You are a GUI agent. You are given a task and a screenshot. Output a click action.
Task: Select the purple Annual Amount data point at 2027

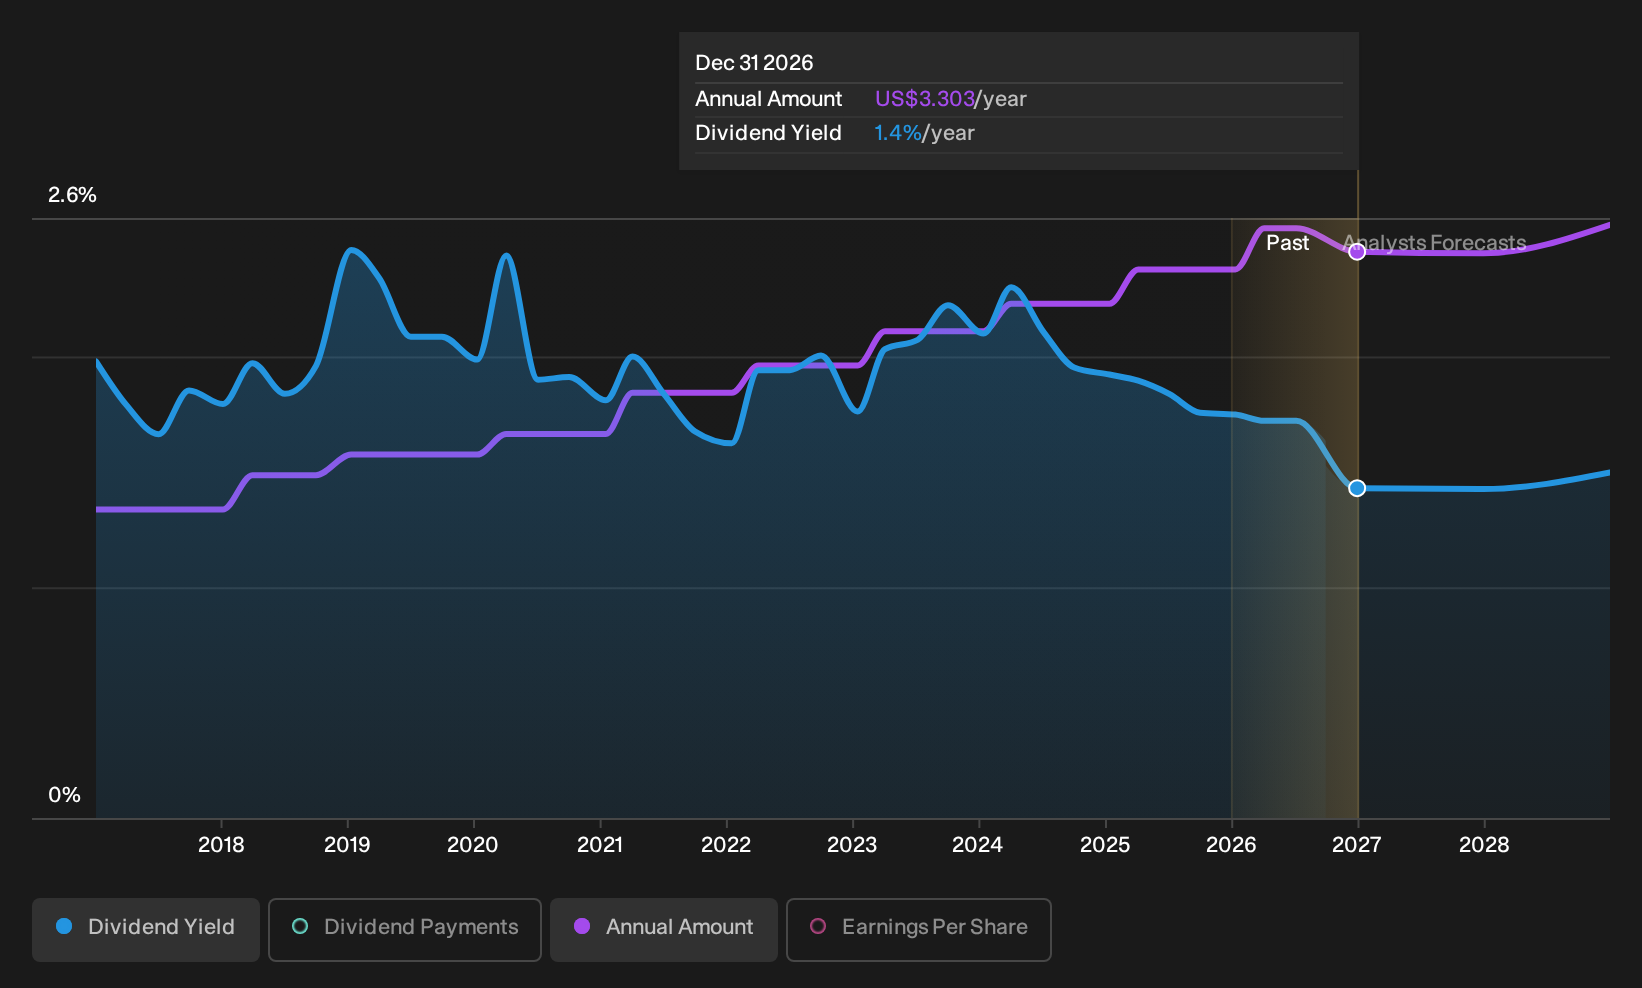(1357, 252)
